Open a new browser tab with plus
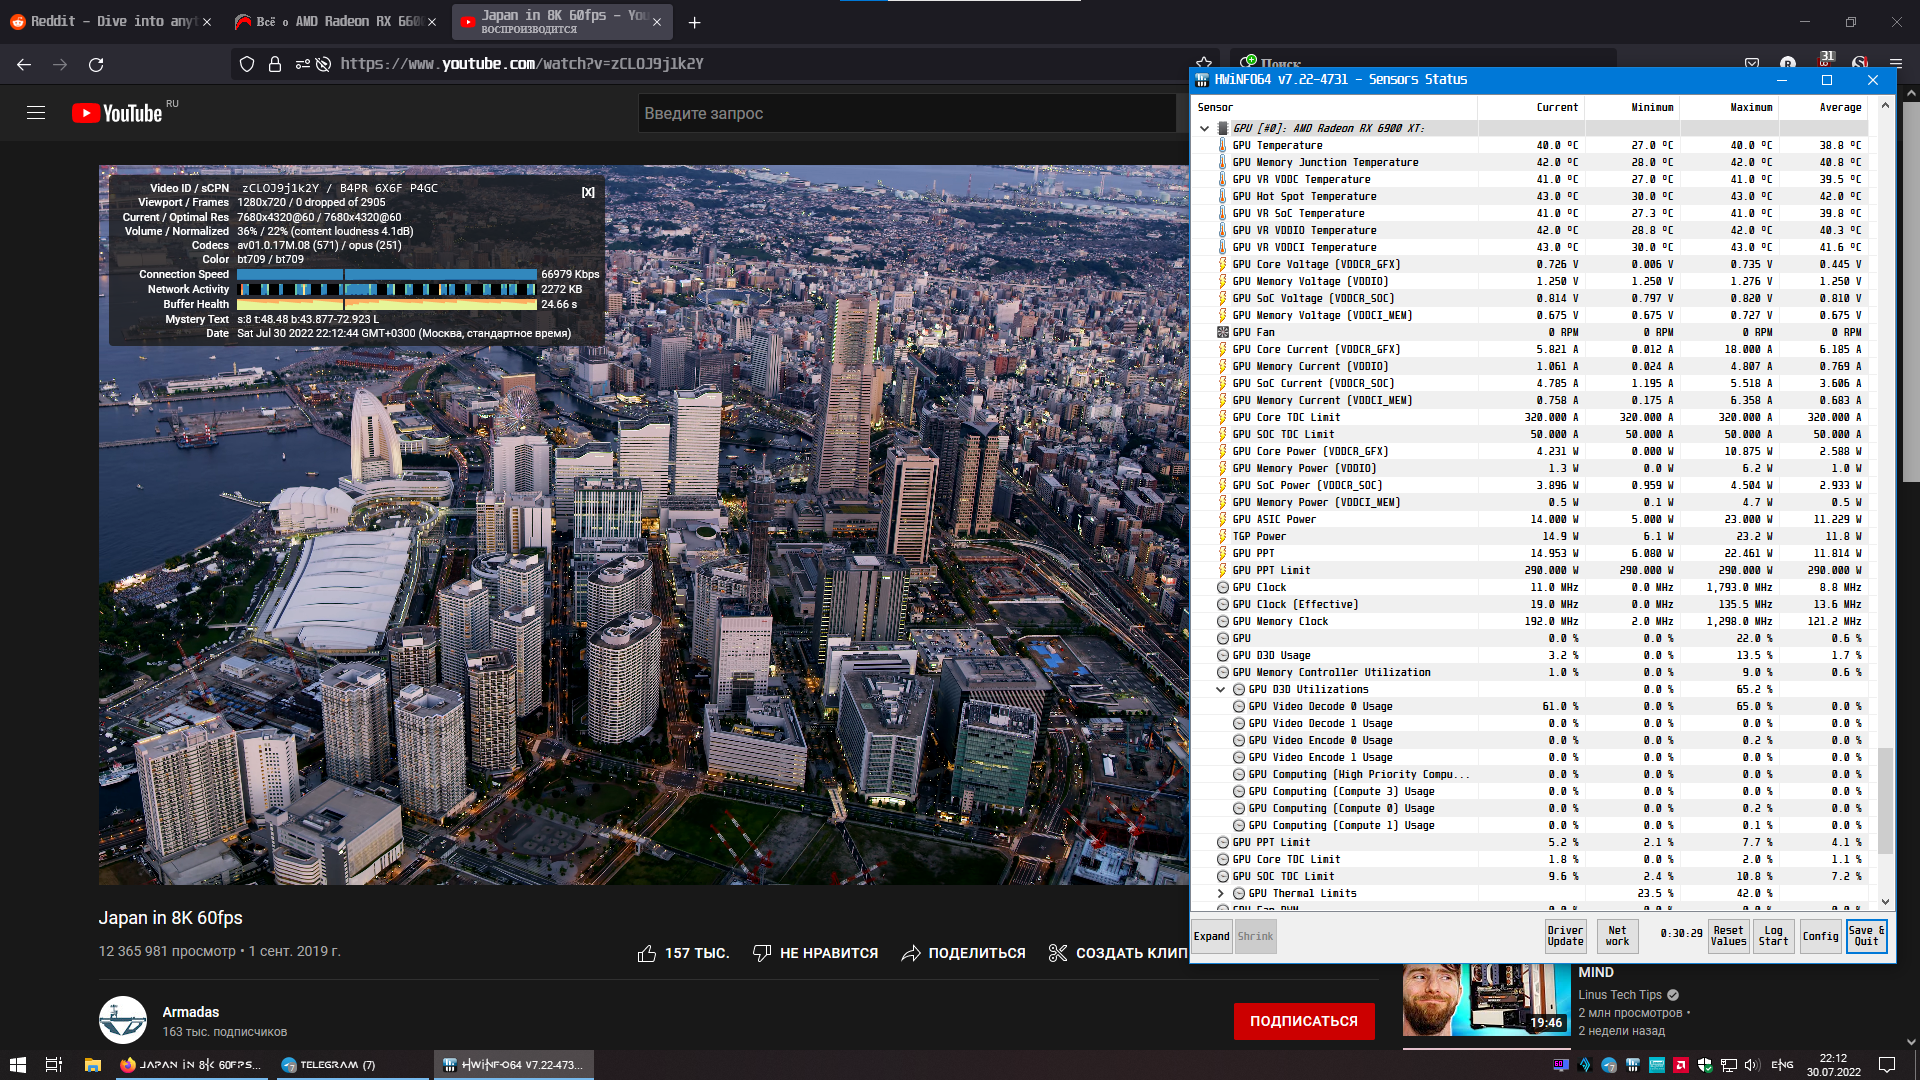 (x=694, y=22)
